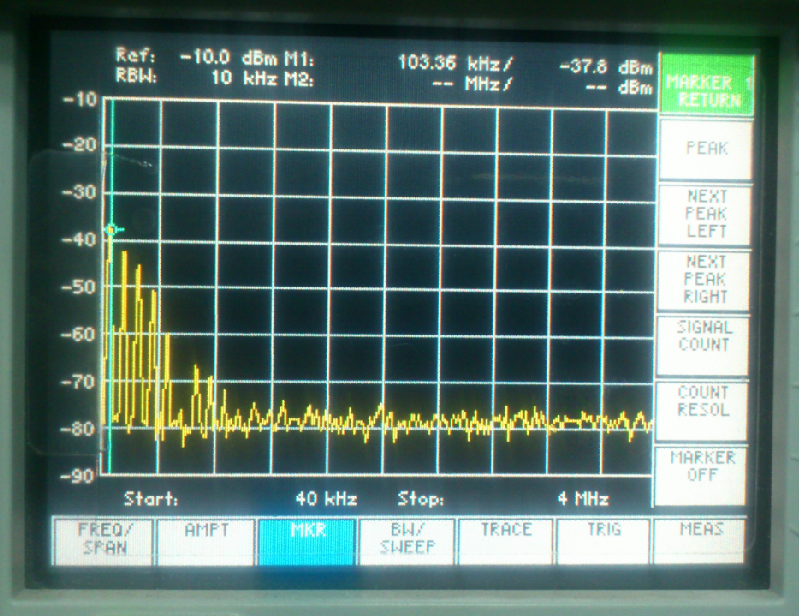Click the Start frequency value 40 kHz
Screen dimensions: 799x616
click(326, 498)
